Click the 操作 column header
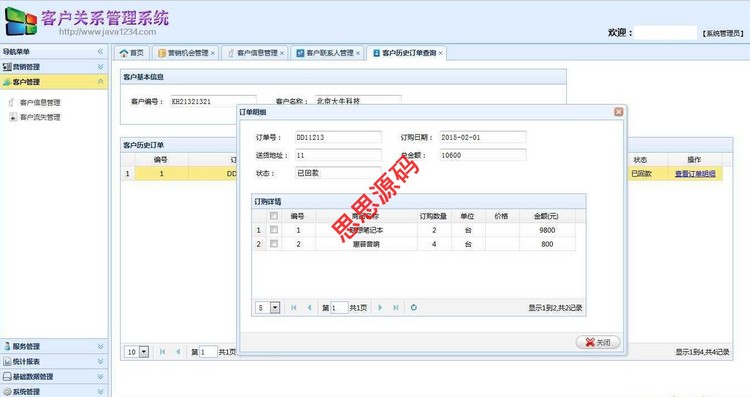This screenshot has width=750, height=397. coord(694,160)
